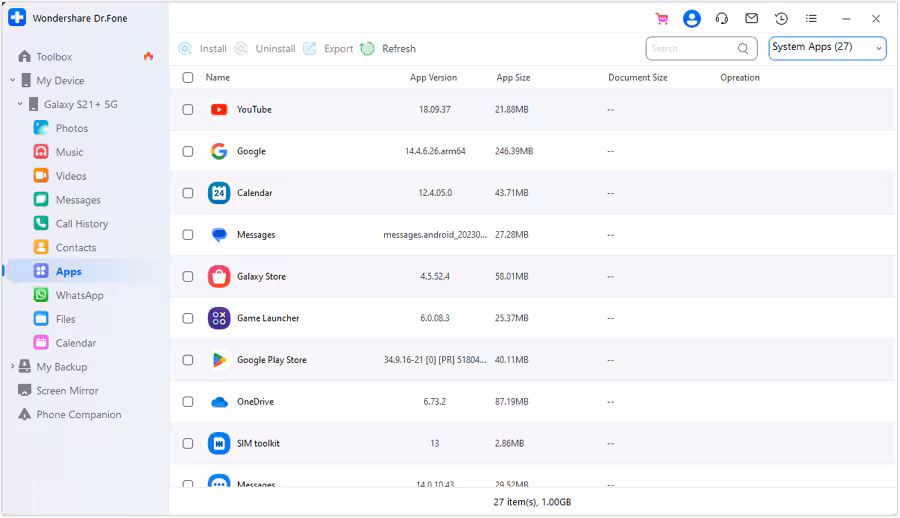This screenshot has width=900, height=518.
Task: Check the Calendar row checkbox
Action: [x=188, y=193]
